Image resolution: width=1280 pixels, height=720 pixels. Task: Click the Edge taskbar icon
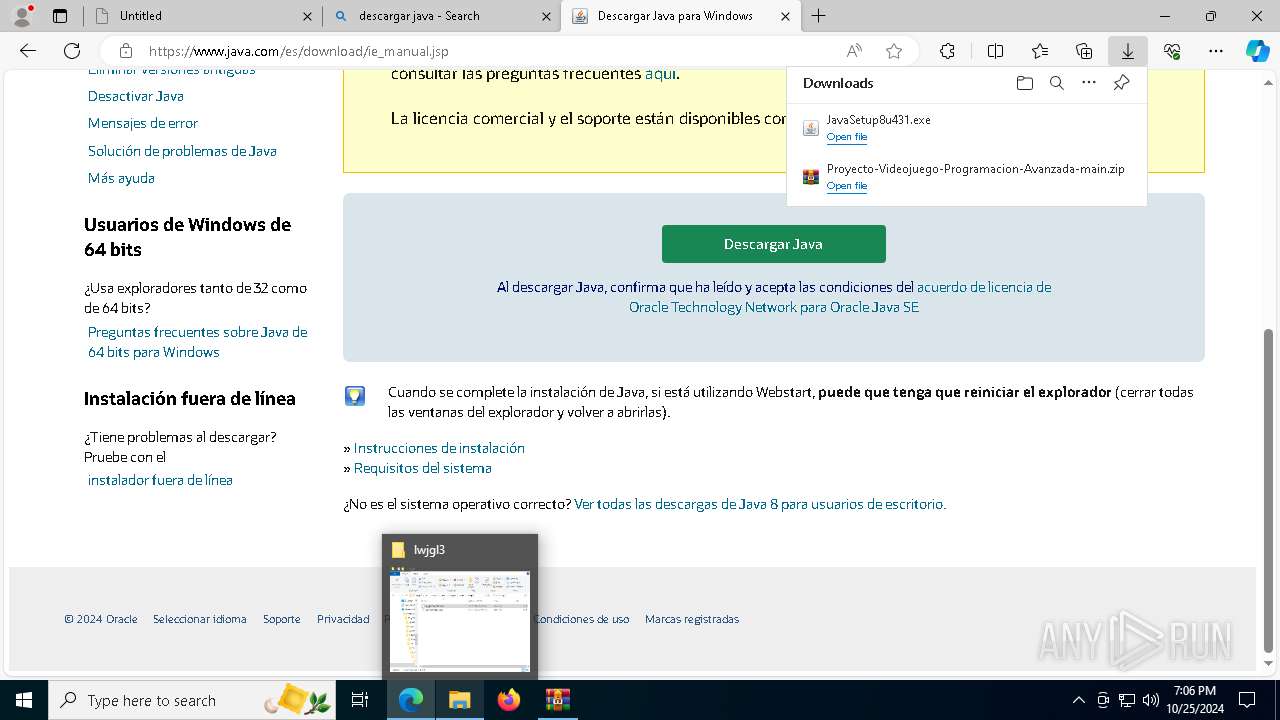pos(411,700)
